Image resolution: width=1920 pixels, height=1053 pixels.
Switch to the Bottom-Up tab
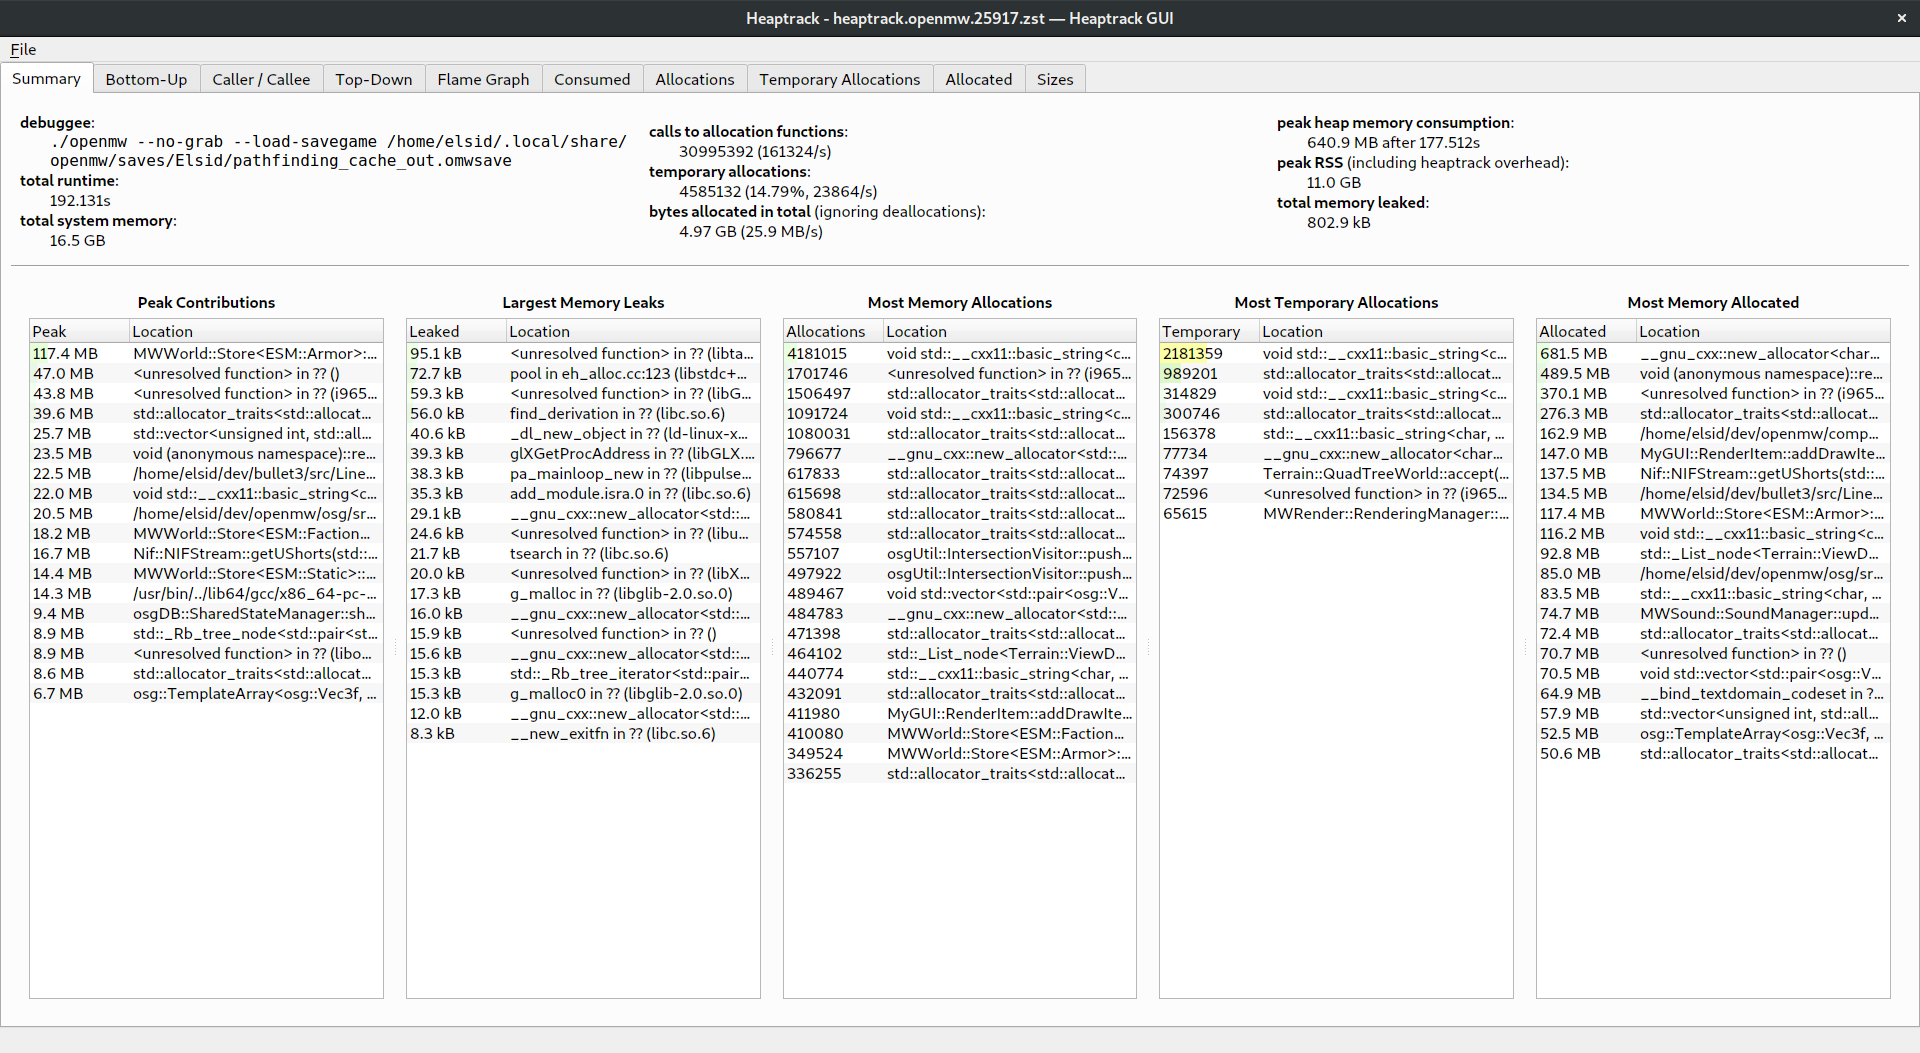click(146, 79)
